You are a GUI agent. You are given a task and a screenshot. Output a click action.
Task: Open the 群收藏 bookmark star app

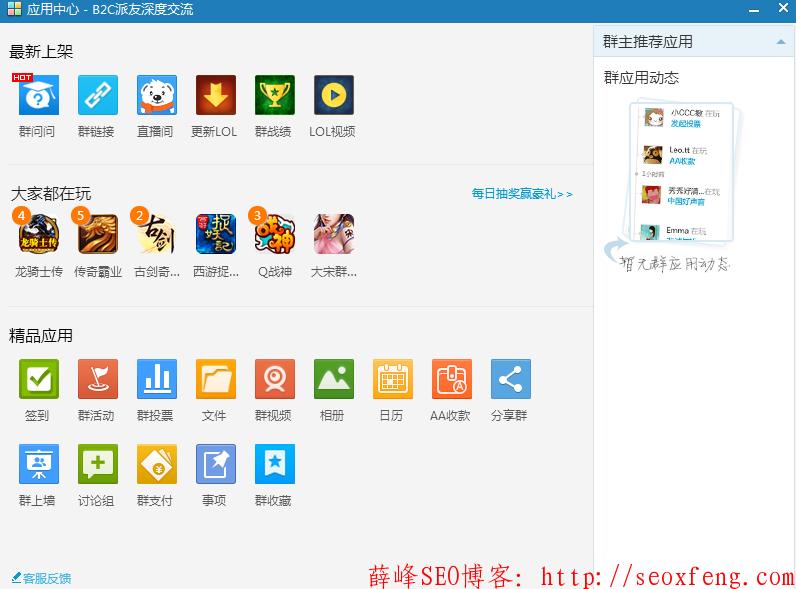click(x=275, y=464)
